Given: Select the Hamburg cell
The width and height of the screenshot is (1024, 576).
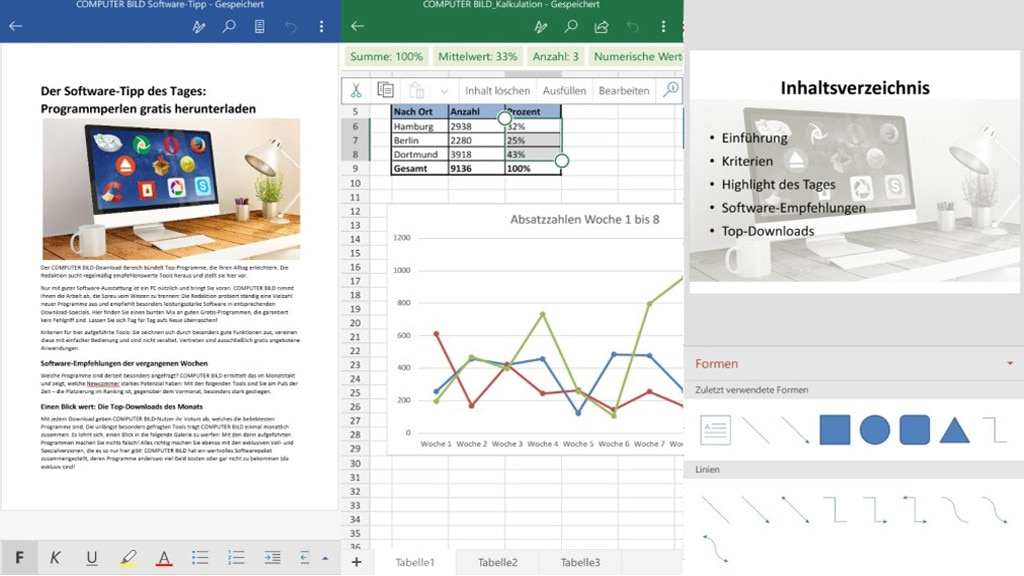Looking at the screenshot, I should (420, 126).
